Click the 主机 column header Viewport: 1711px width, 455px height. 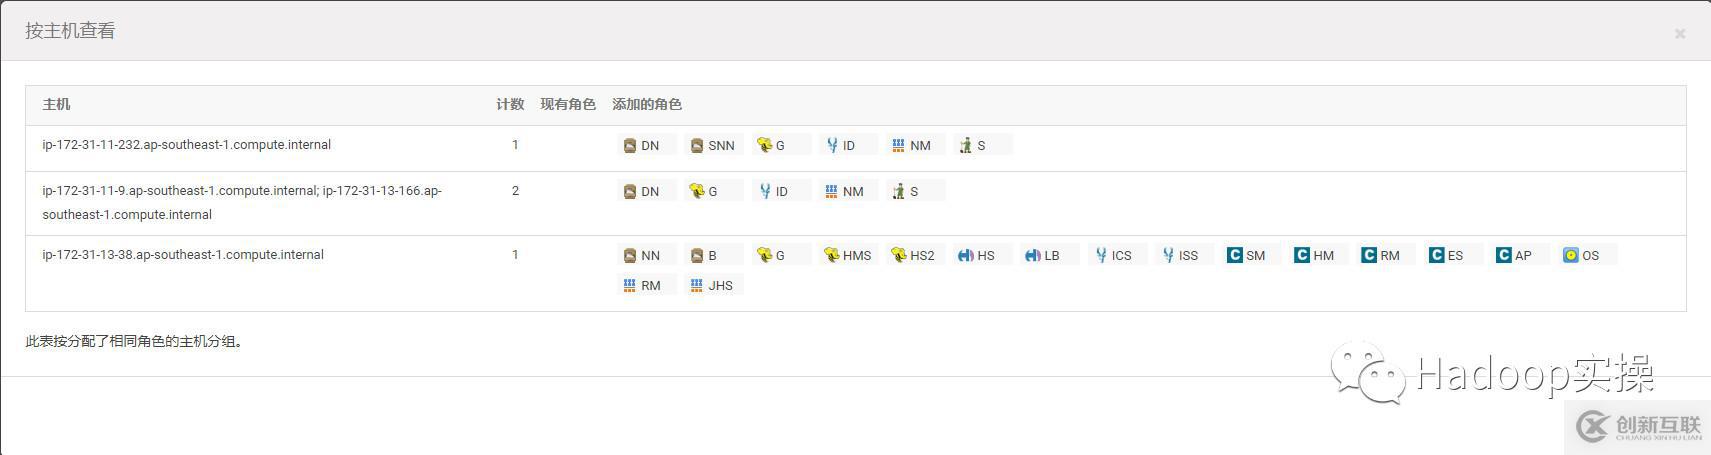[x=56, y=104]
